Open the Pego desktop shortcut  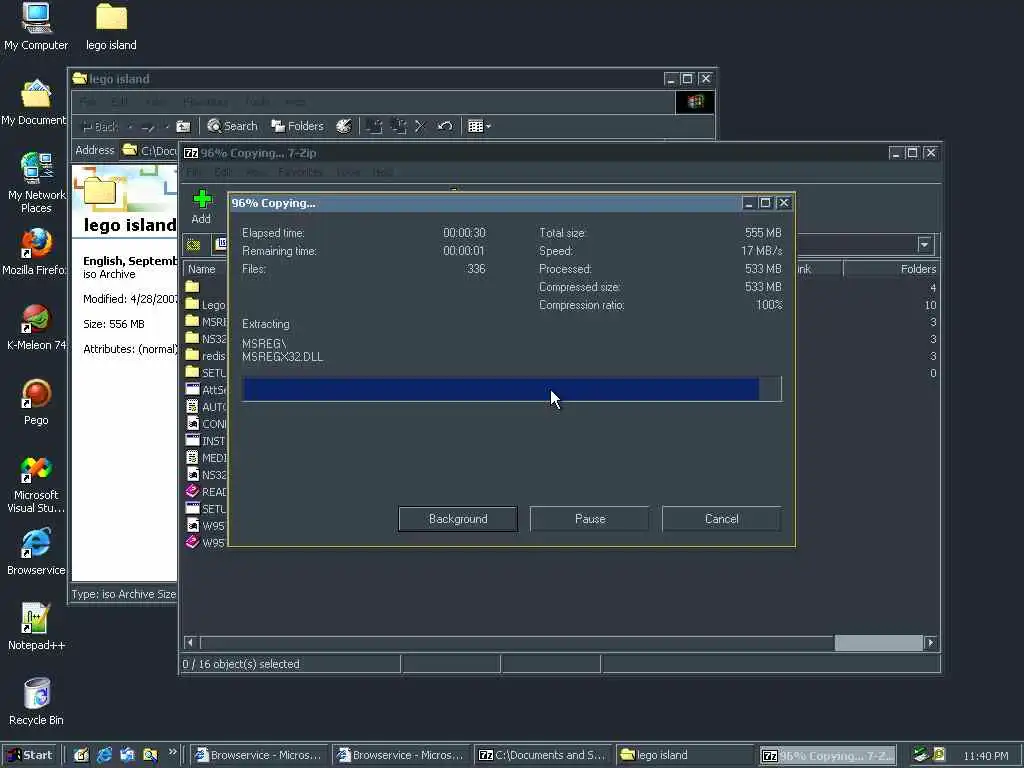click(36, 402)
